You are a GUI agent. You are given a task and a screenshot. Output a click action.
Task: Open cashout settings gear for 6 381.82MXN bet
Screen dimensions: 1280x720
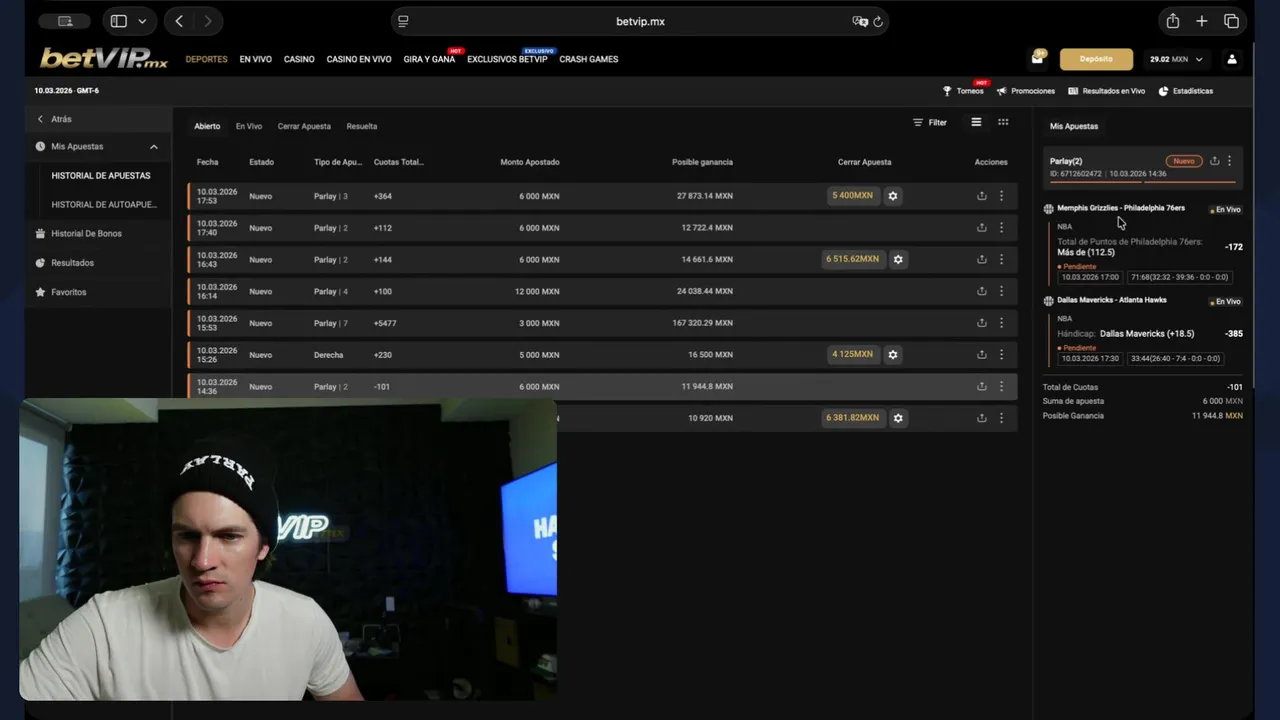pos(898,418)
